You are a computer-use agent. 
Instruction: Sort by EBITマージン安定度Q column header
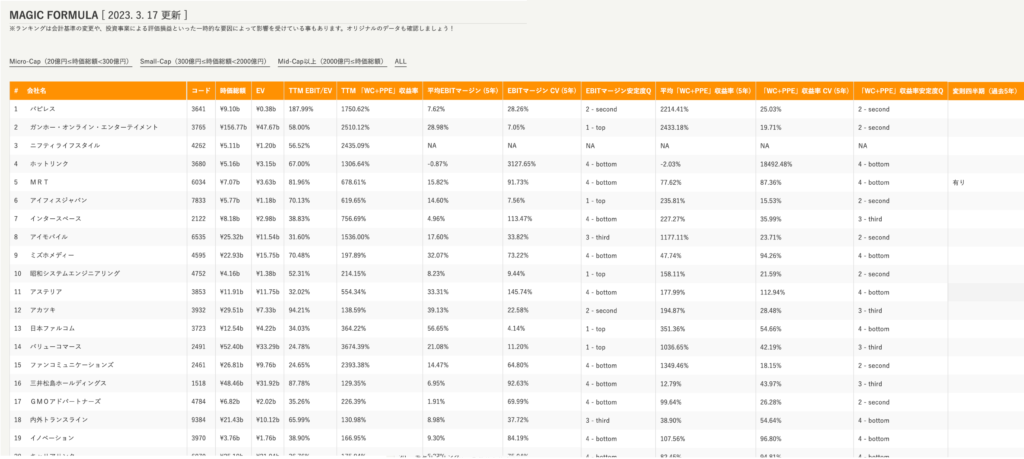click(618, 91)
